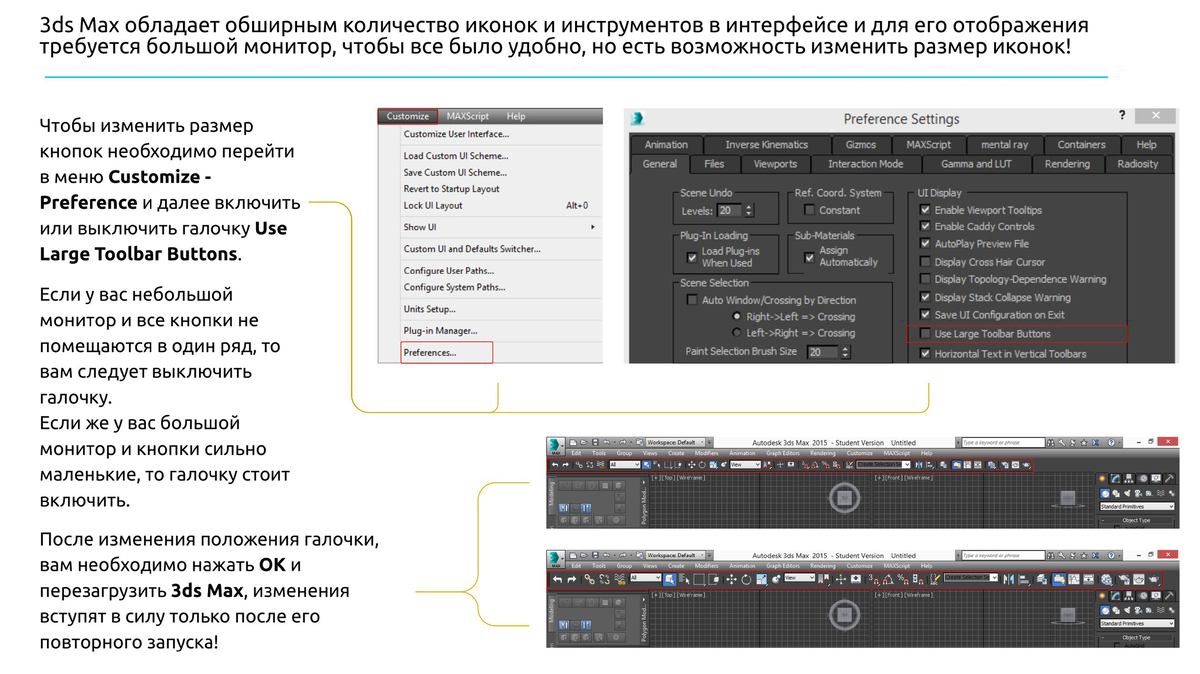Open View coordinate system dropdown in large-icon toolbar
This screenshot has height=674, width=1200.
coord(799,578)
